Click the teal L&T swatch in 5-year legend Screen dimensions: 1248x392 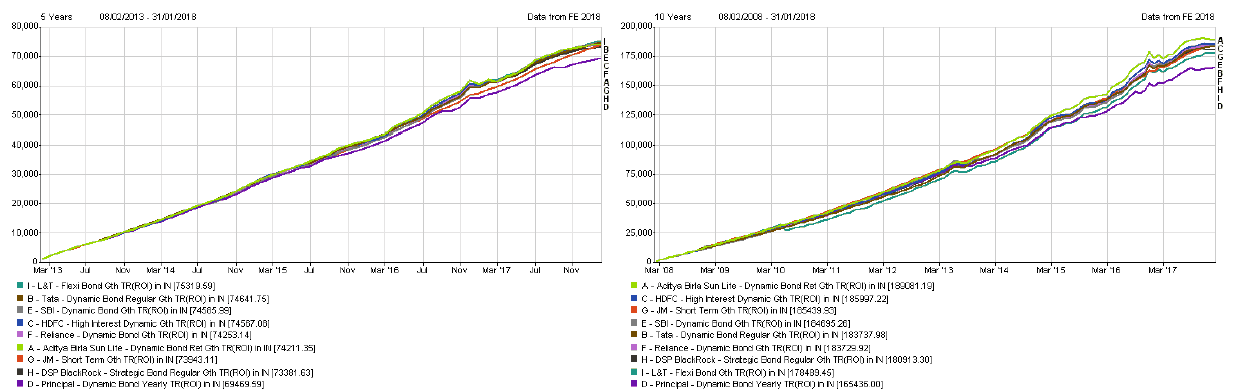(x=21, y=286)
